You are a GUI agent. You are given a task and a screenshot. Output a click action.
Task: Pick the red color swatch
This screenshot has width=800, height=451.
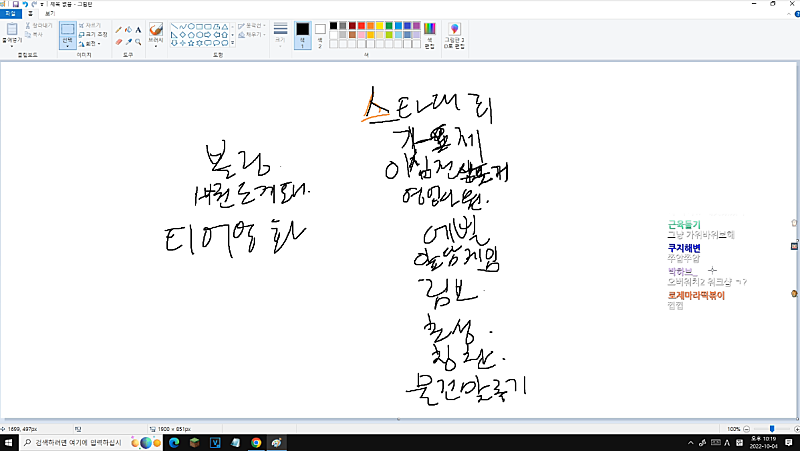tap(361, 26)
